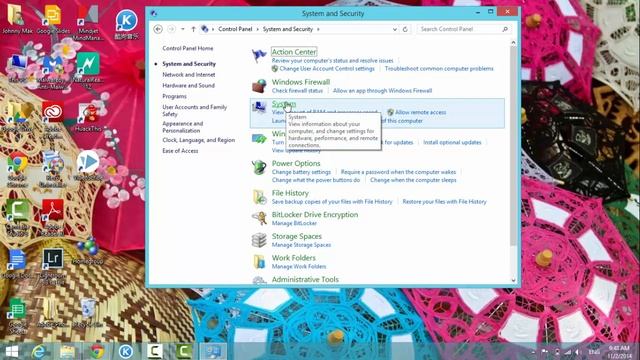Image resolution: width=640 pixels, height=360 pixels.
Task: Open the Recycle Bin on the desktop
Action: 88,313
